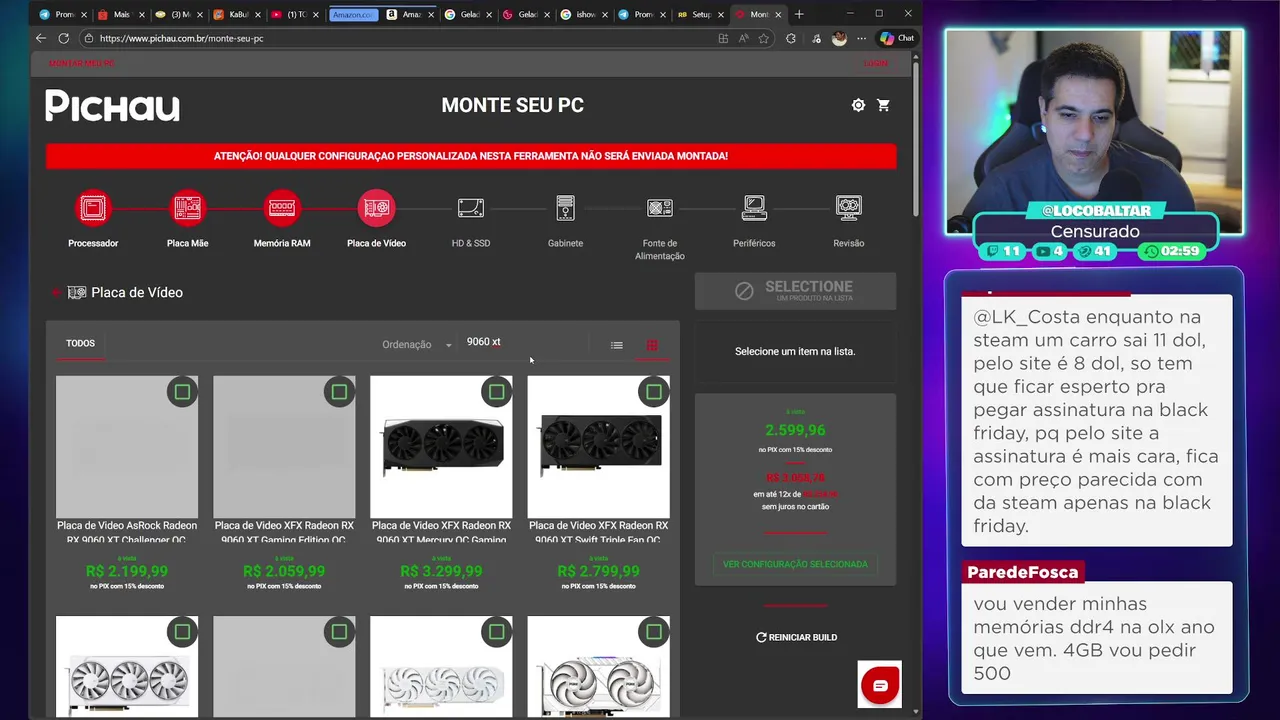
Task: Open the settings gear icon in Pichau header
Action: click(858, 105)
